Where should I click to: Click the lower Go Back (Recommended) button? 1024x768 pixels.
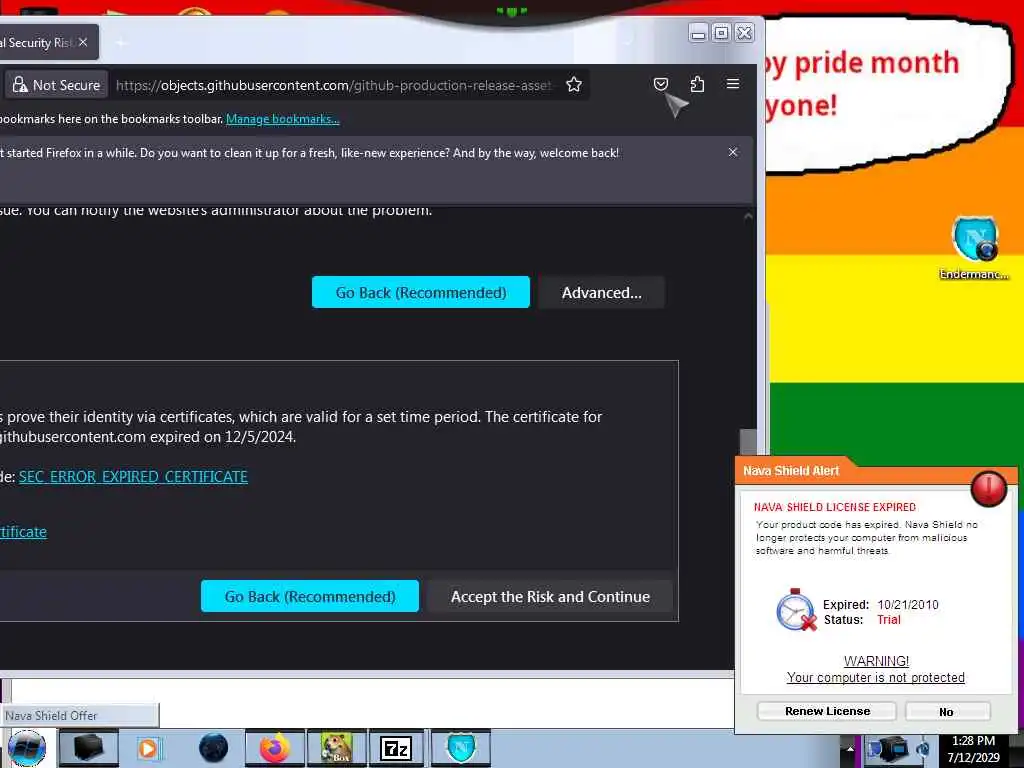(310, 596)
